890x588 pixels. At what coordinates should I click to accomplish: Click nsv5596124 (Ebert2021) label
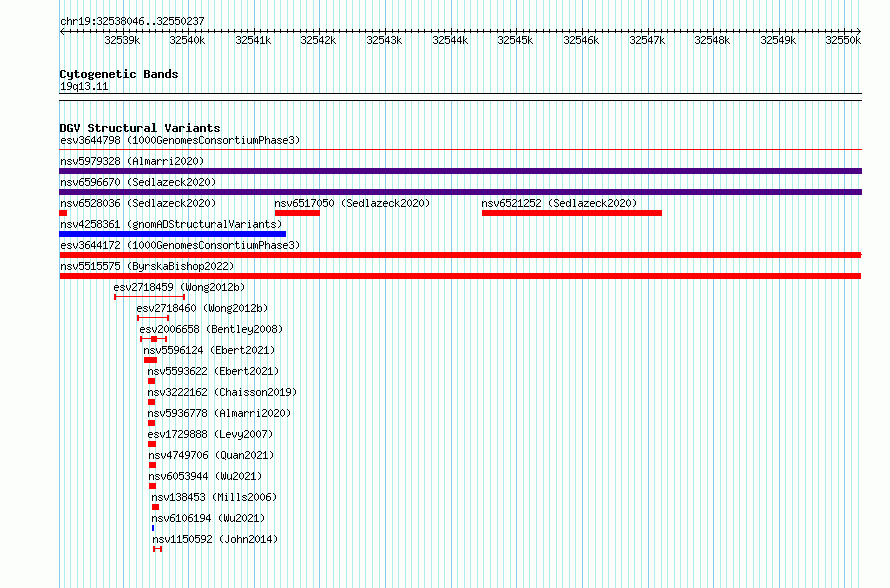209,350
